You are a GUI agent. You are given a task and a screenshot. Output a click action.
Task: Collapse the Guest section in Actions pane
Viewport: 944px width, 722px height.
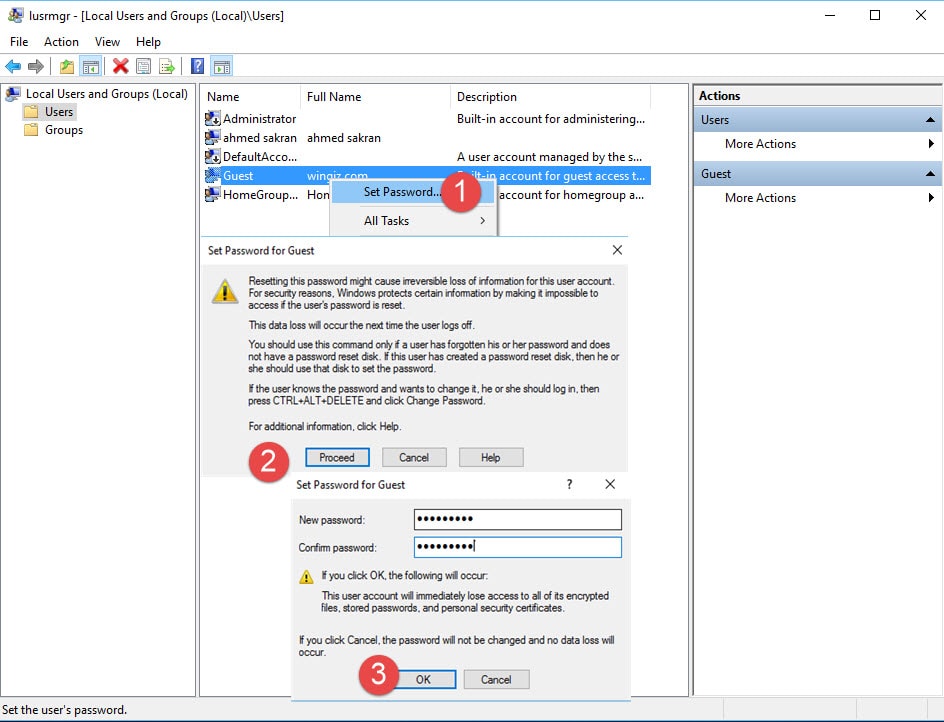coord(930,174)
